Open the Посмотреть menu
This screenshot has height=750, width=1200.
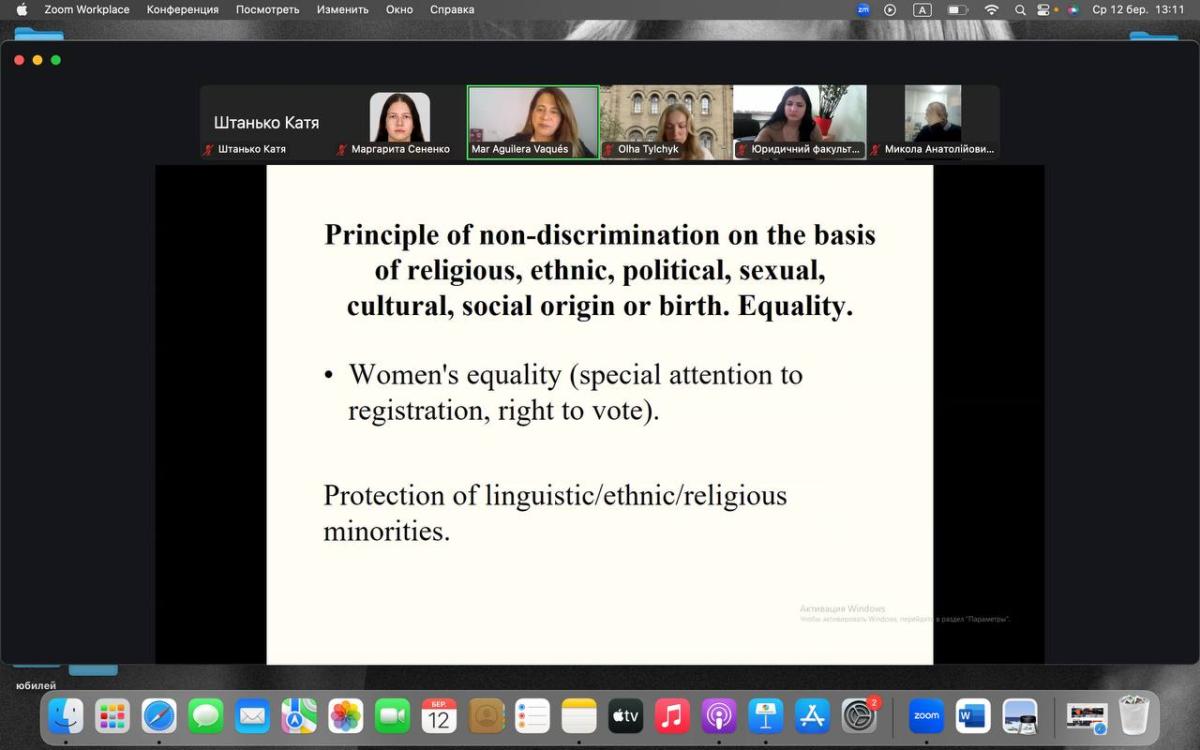coord(267,10)
